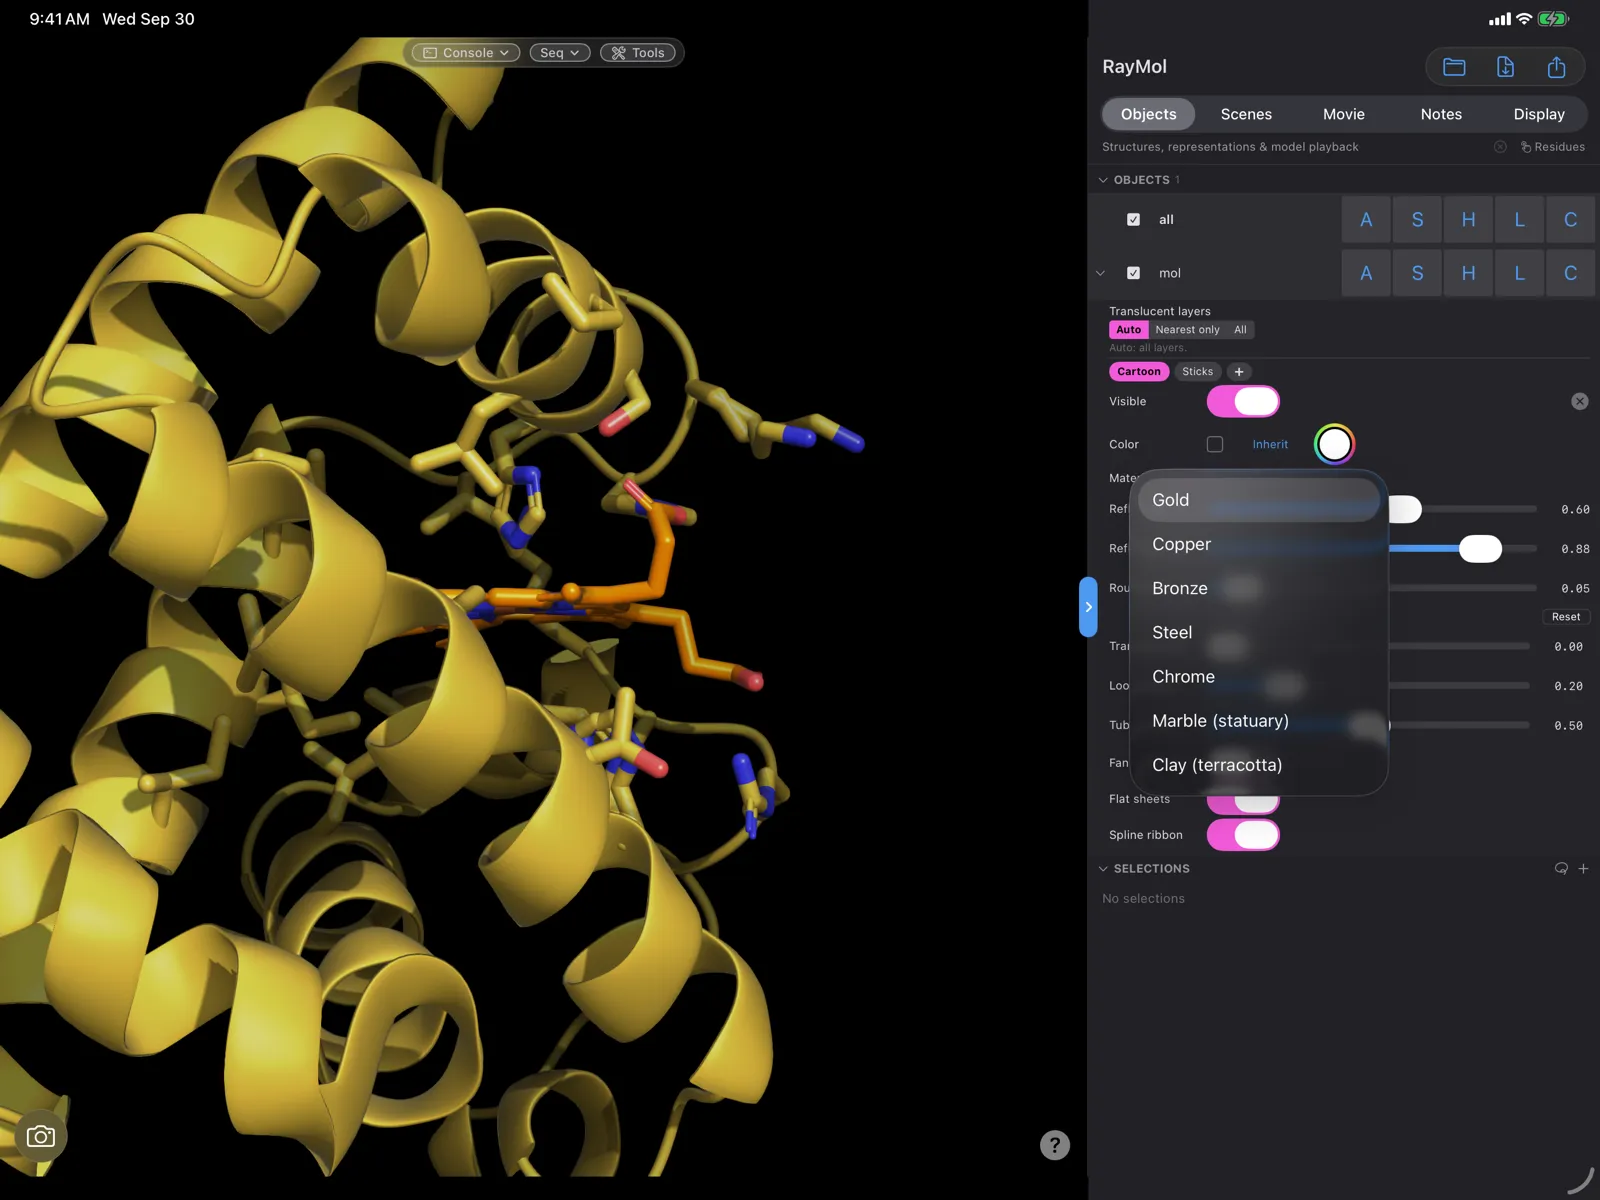This screenshot has width=1600, height=1200.
Task: Click the selections chat bubble icon
Action: coord(1561,868)
